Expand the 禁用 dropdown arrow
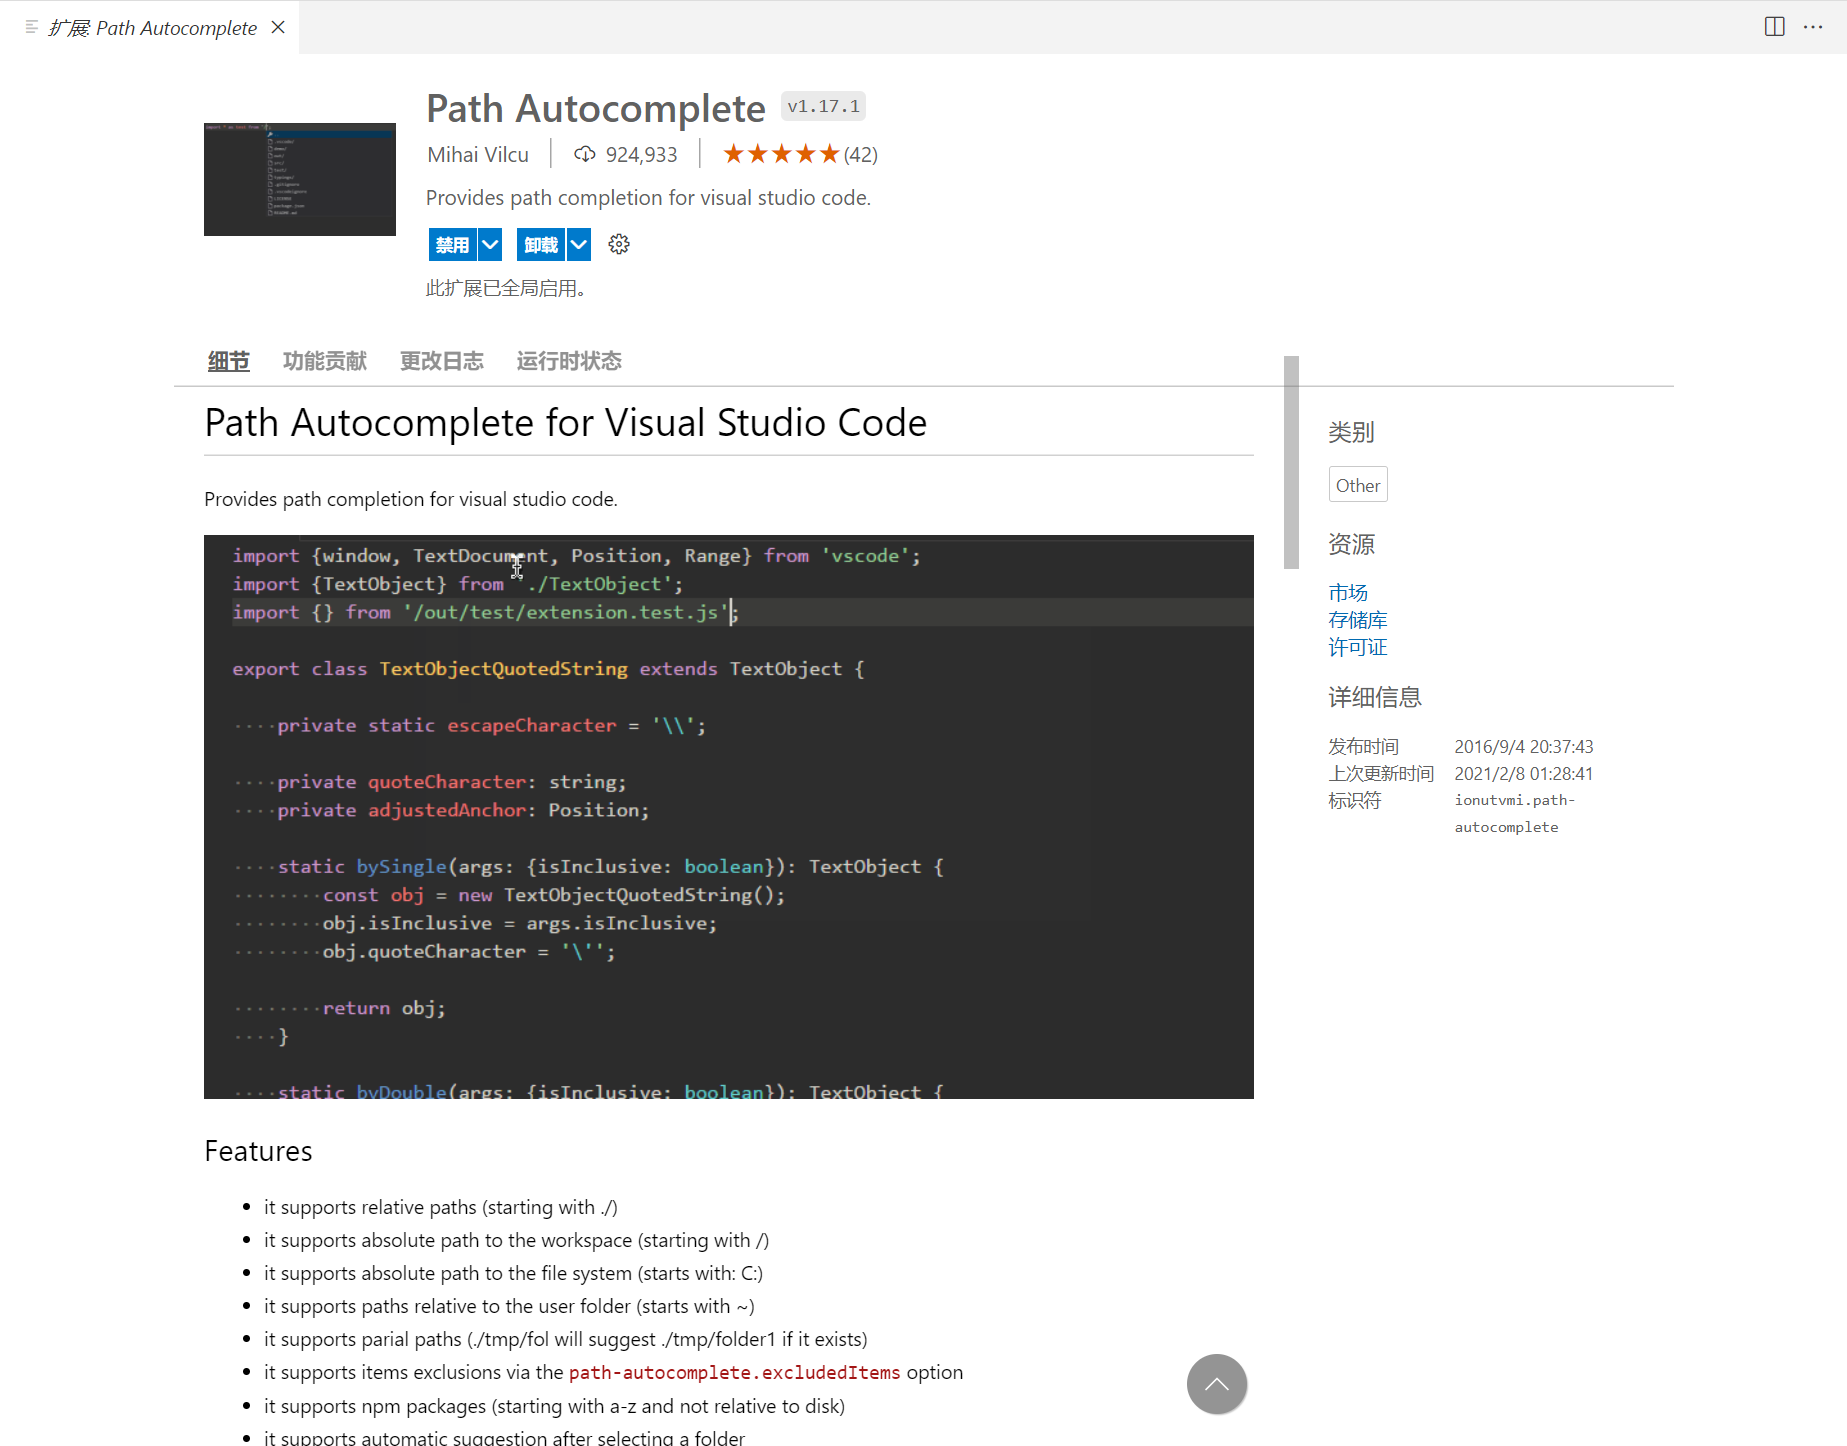1847x1446 pixels. (490, 244)
